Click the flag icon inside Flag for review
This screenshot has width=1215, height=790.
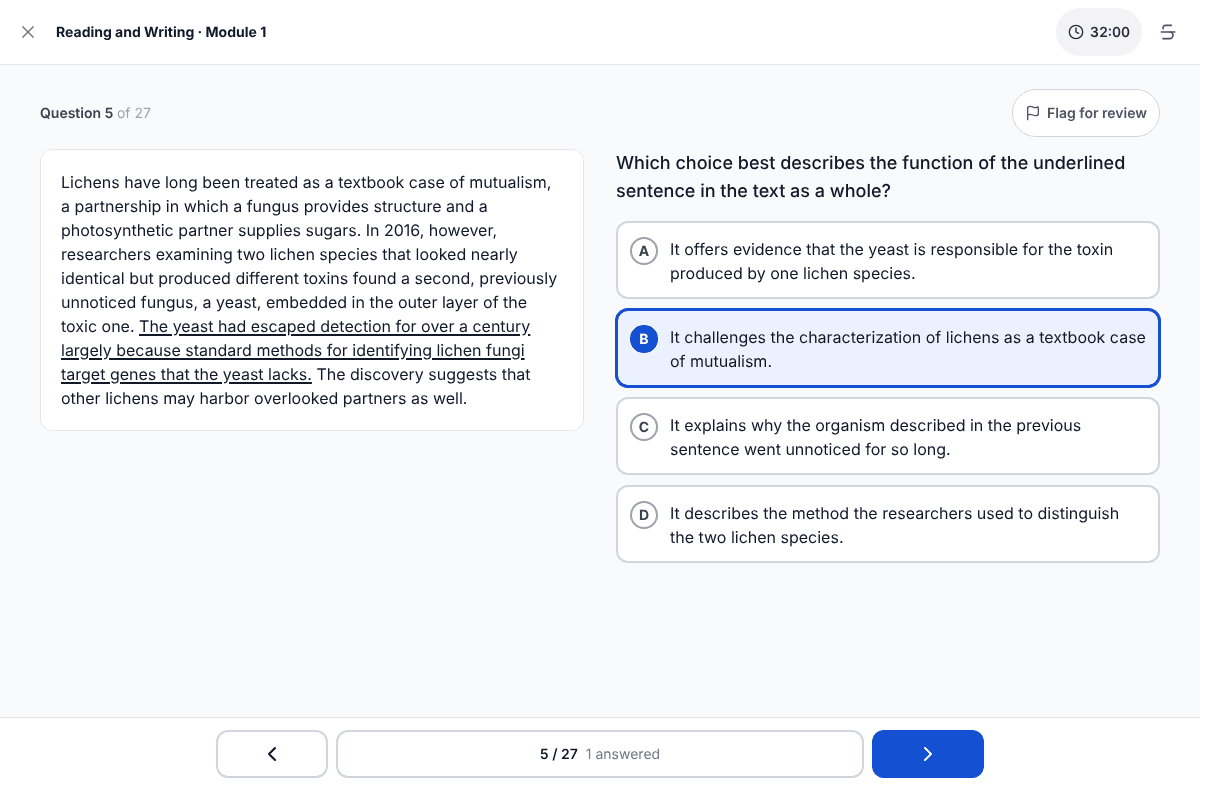tap(1033, 113)
